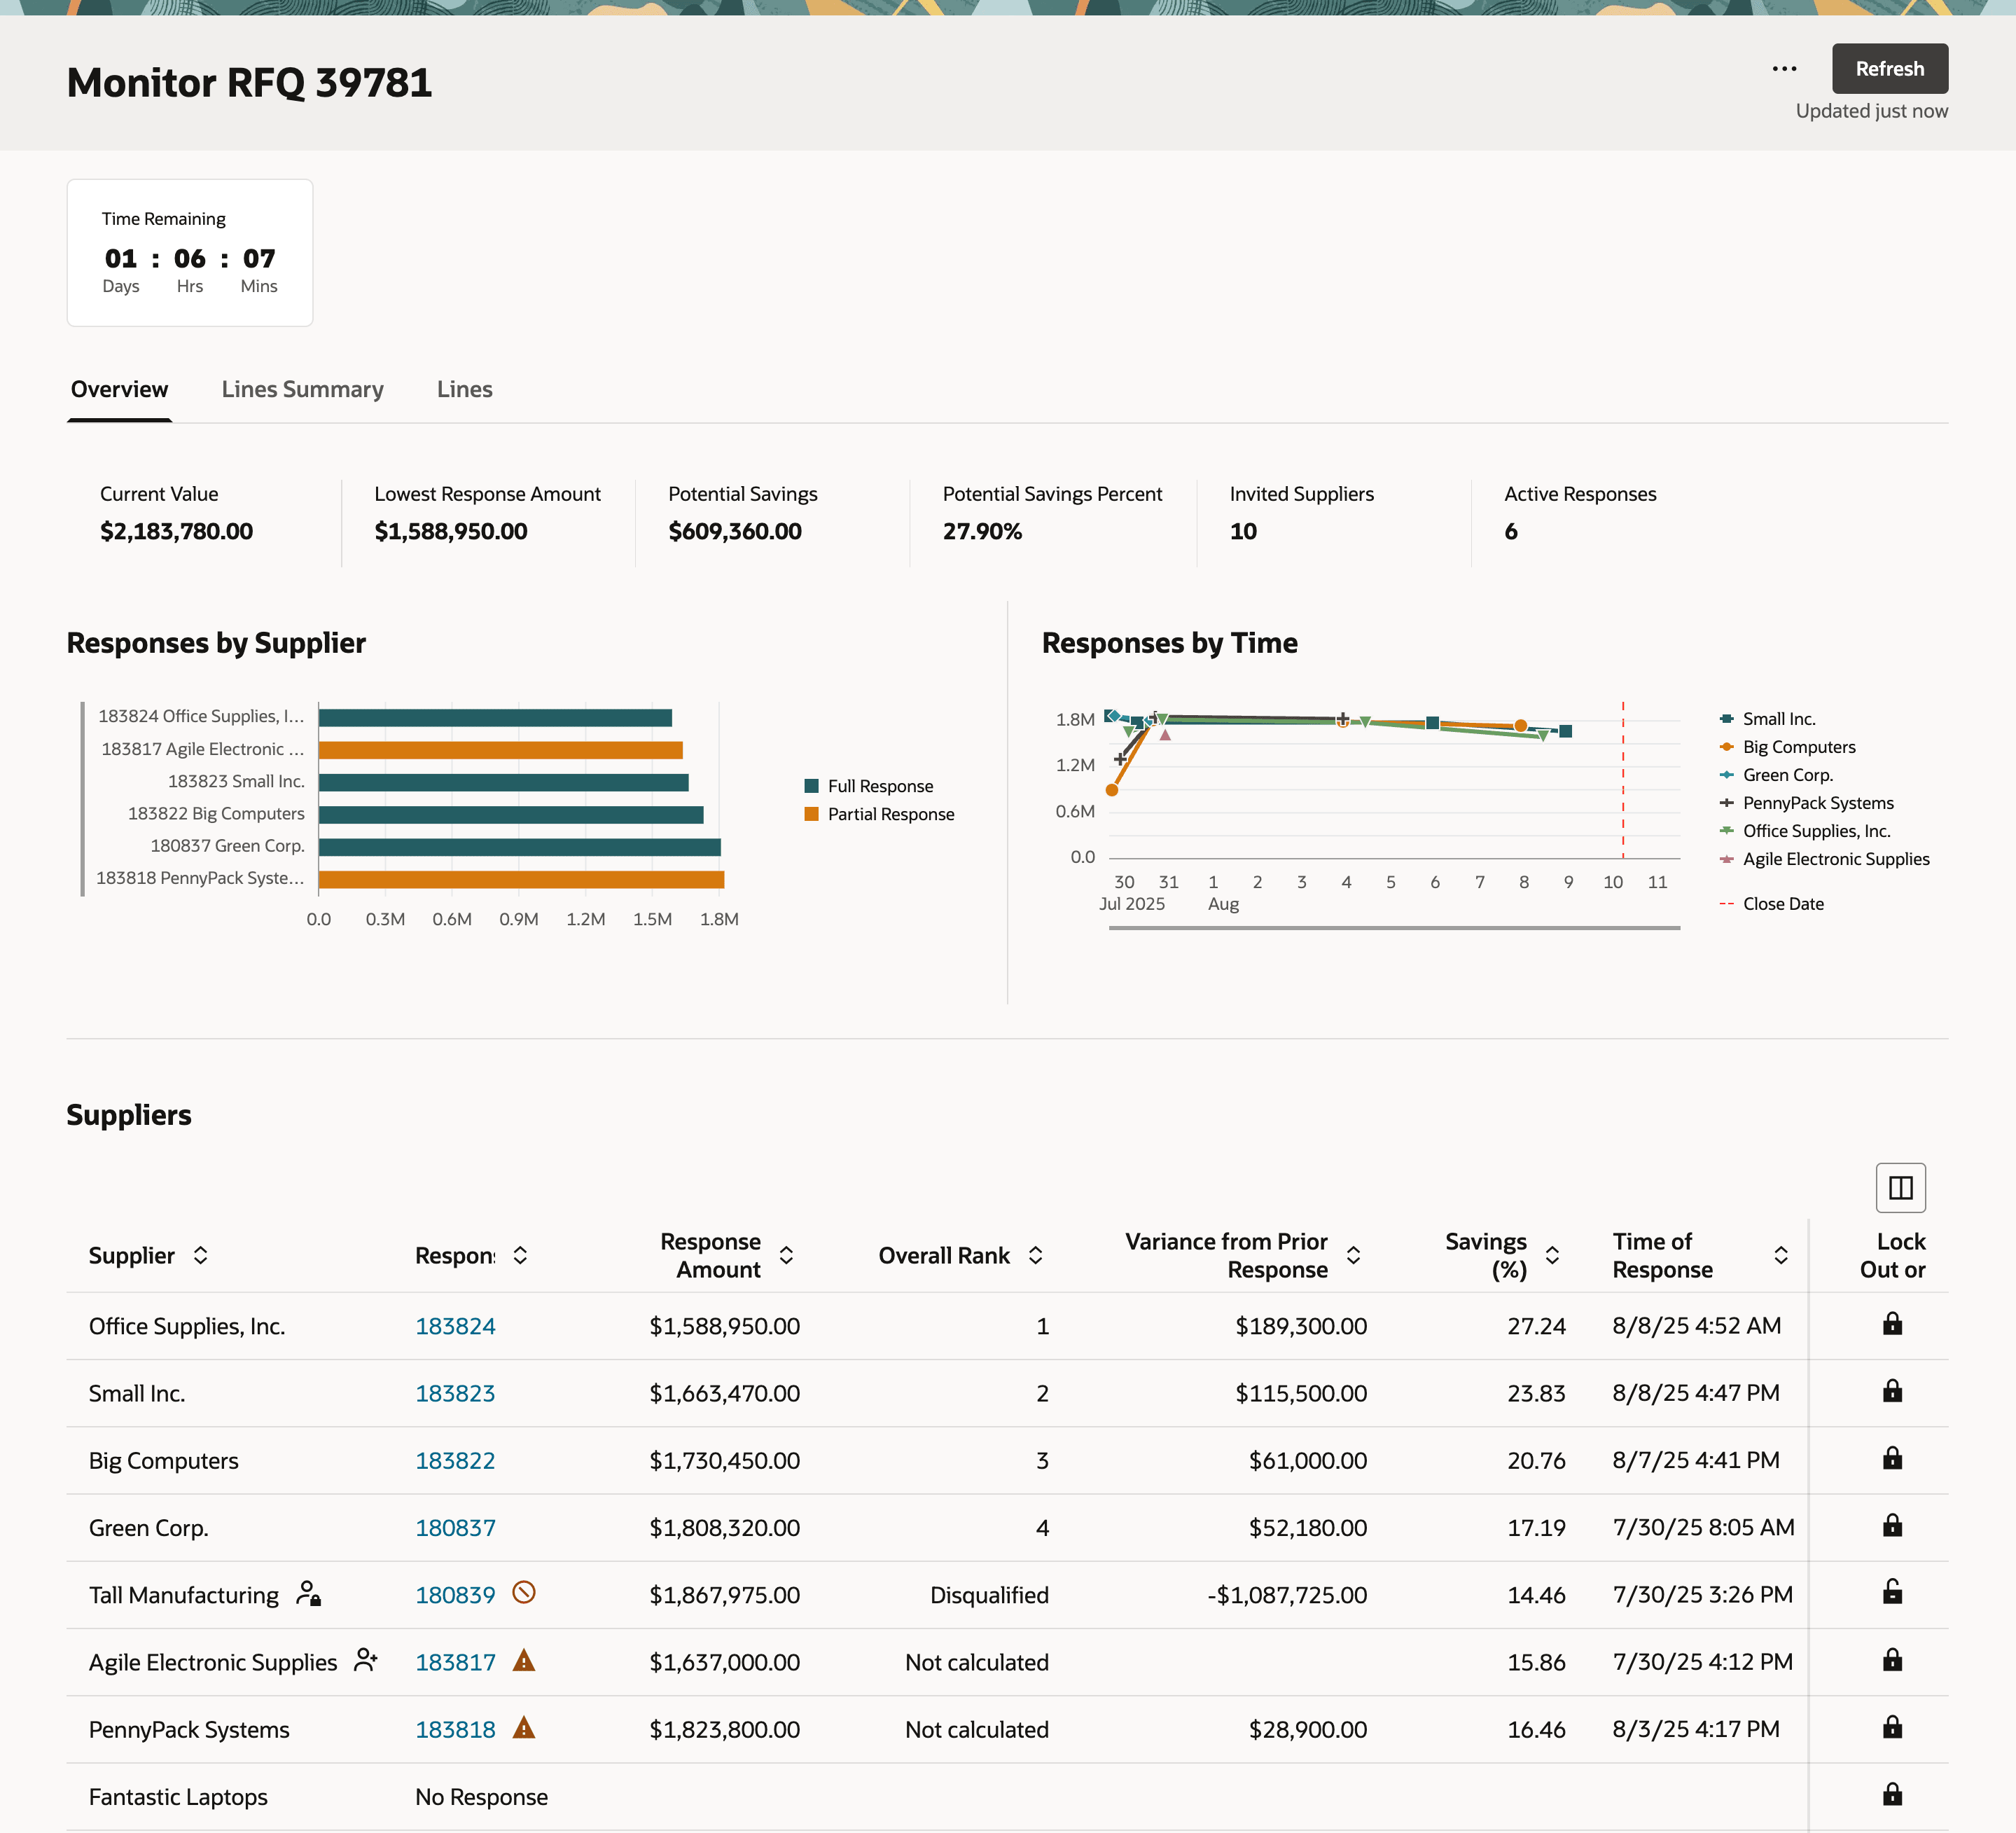Open the Lines tab
2016x1833 pixels.
point(464,389)
